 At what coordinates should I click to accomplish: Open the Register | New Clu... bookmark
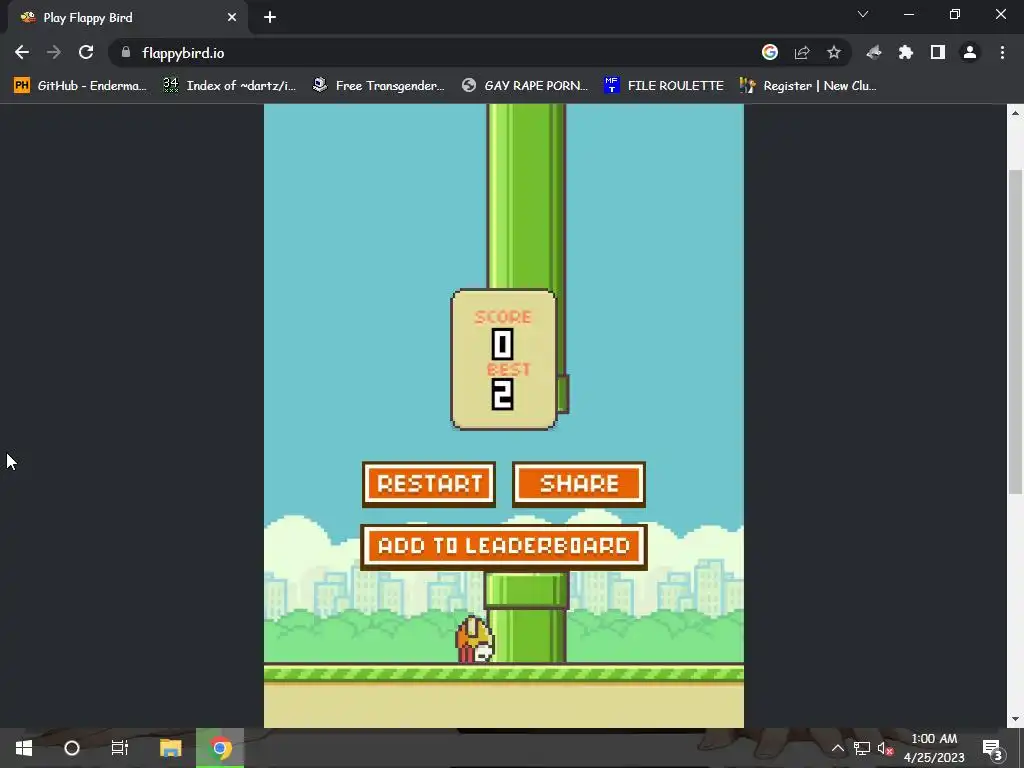click(808, 86)
